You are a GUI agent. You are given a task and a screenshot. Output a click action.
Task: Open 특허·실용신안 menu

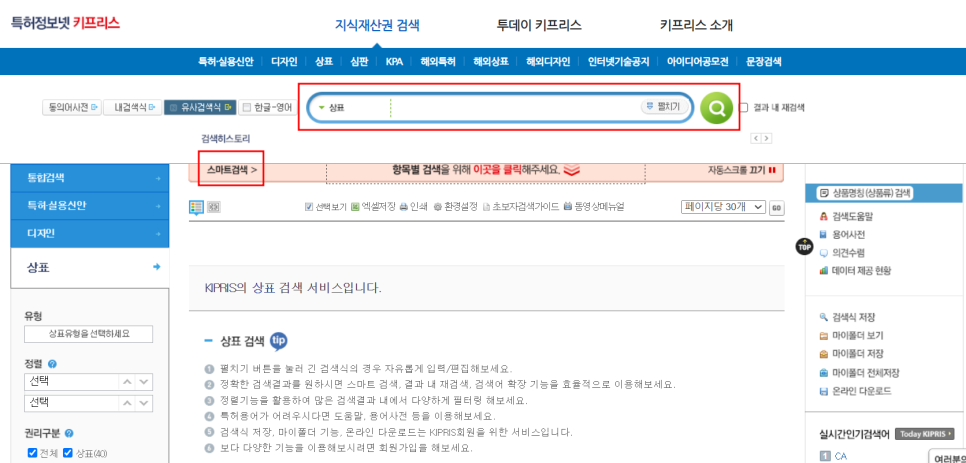(225, 62)
